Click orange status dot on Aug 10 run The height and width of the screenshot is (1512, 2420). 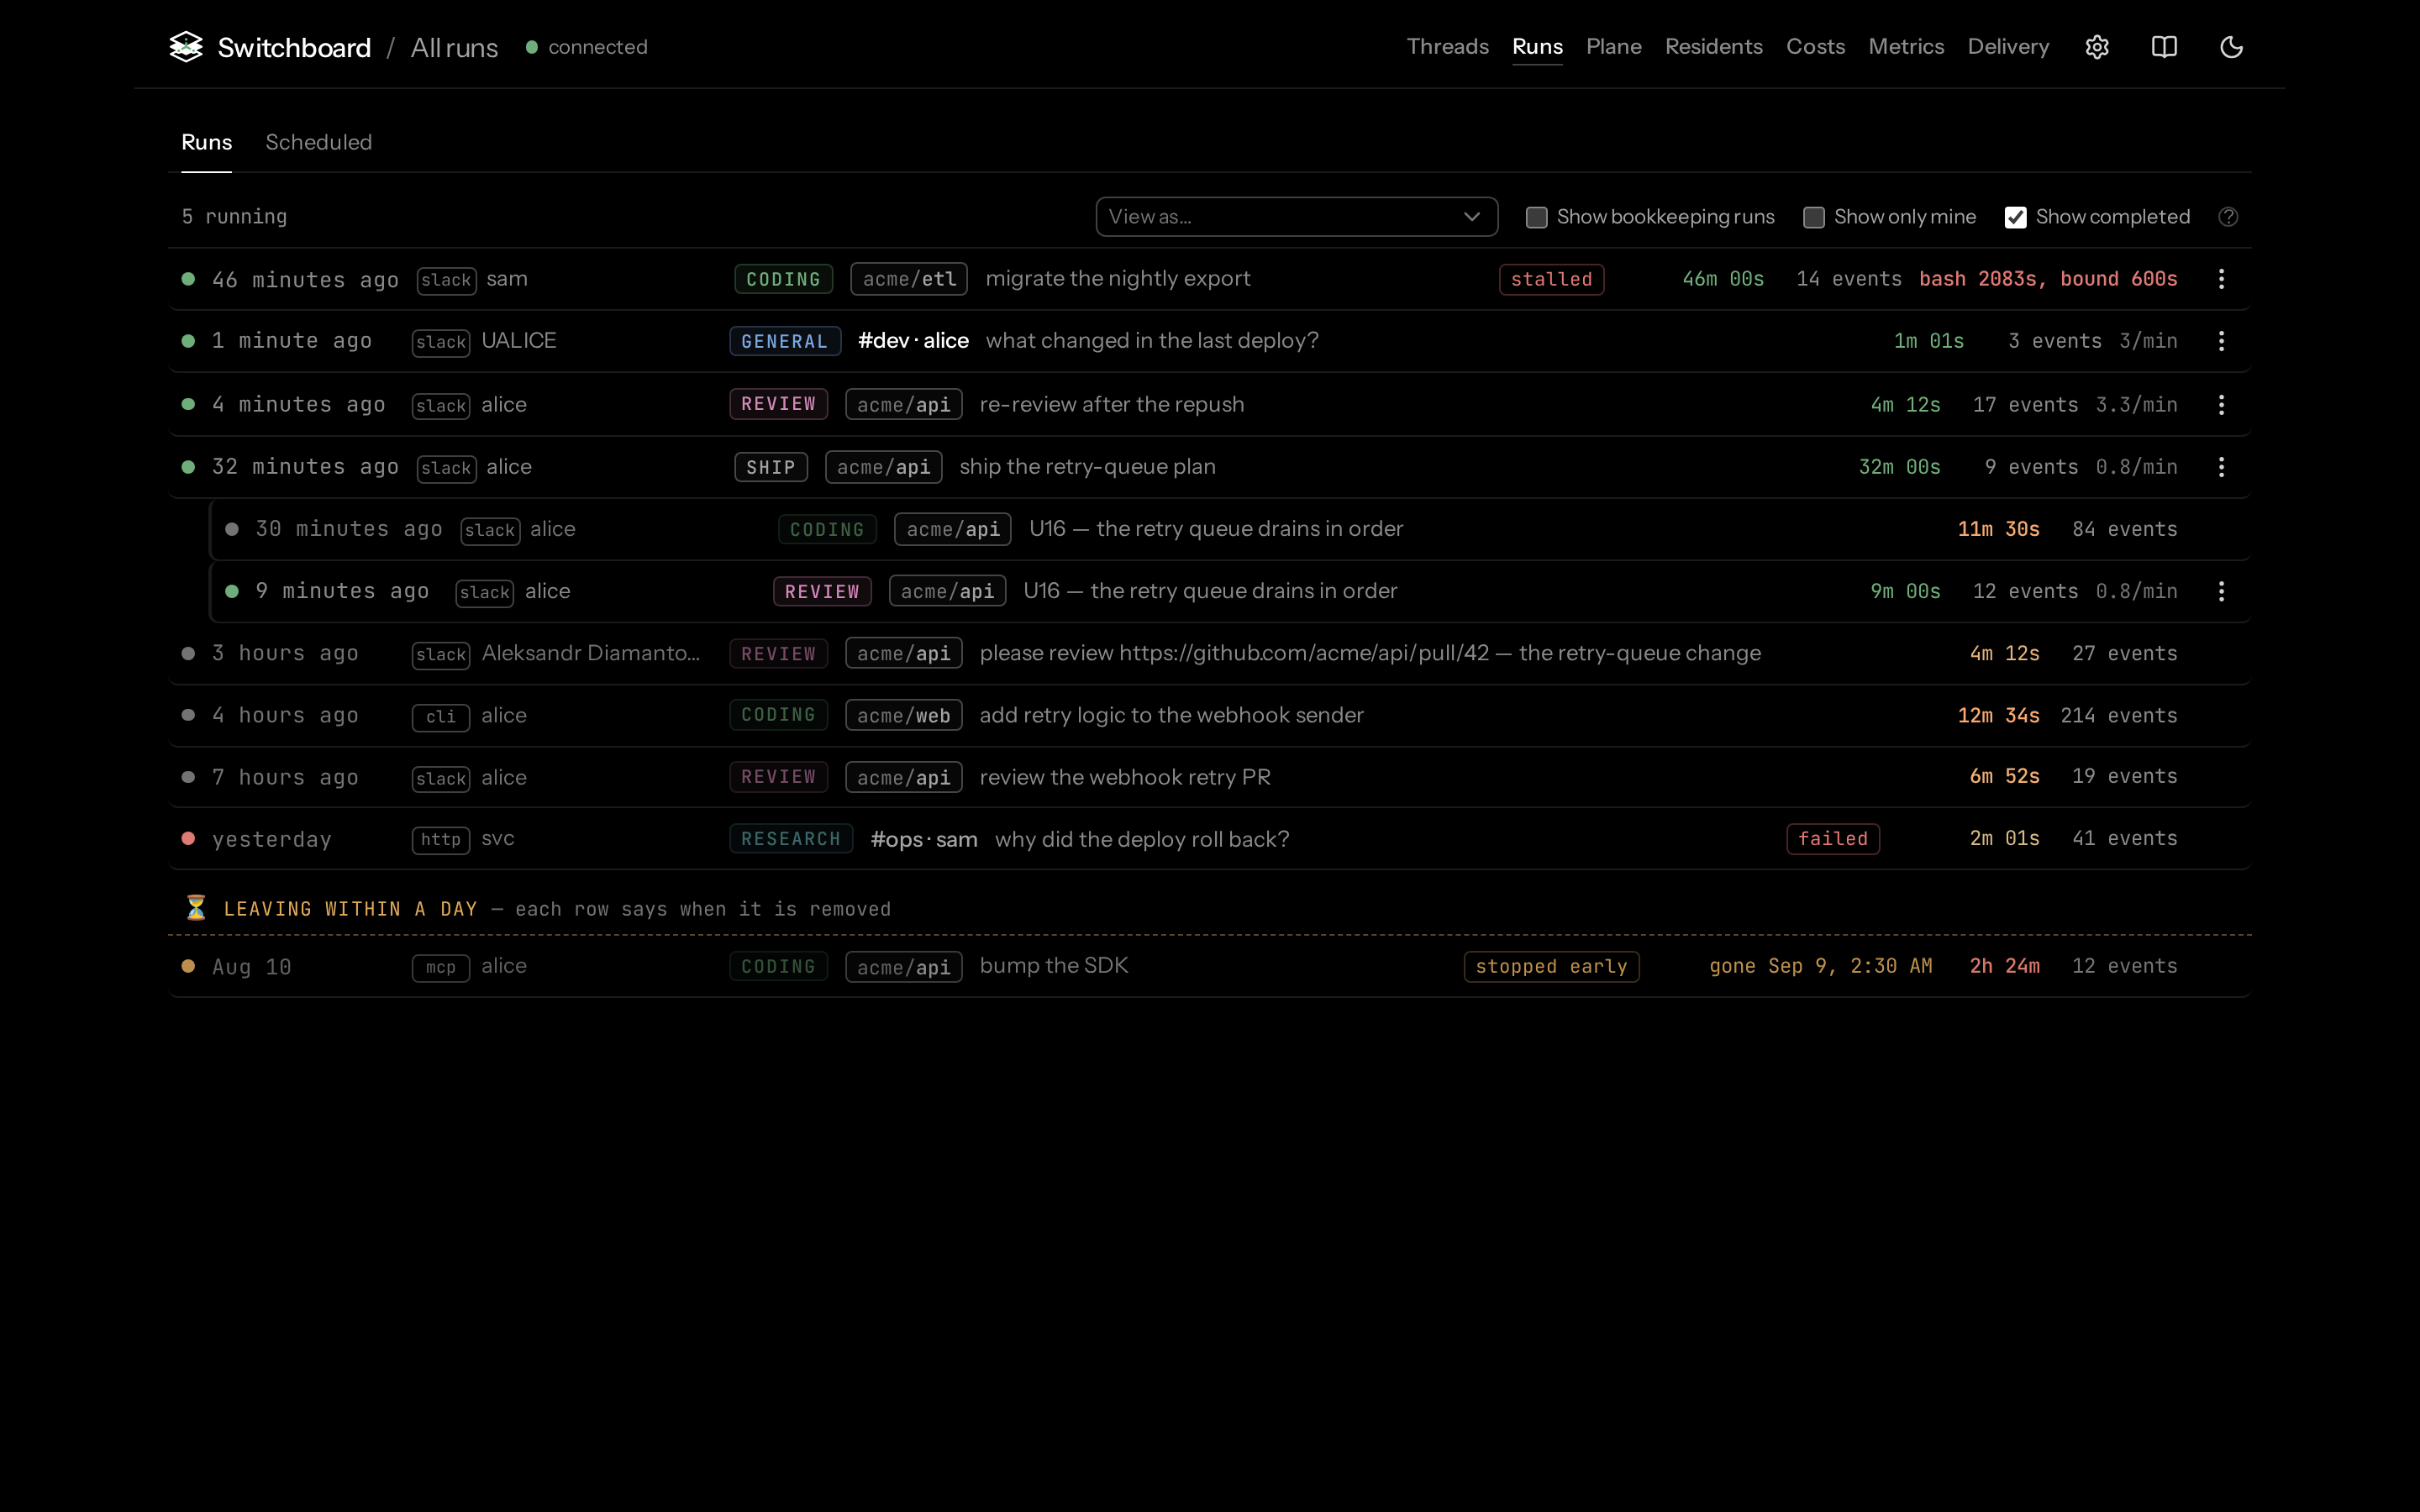pyautogui.click(x=188, y=966)
